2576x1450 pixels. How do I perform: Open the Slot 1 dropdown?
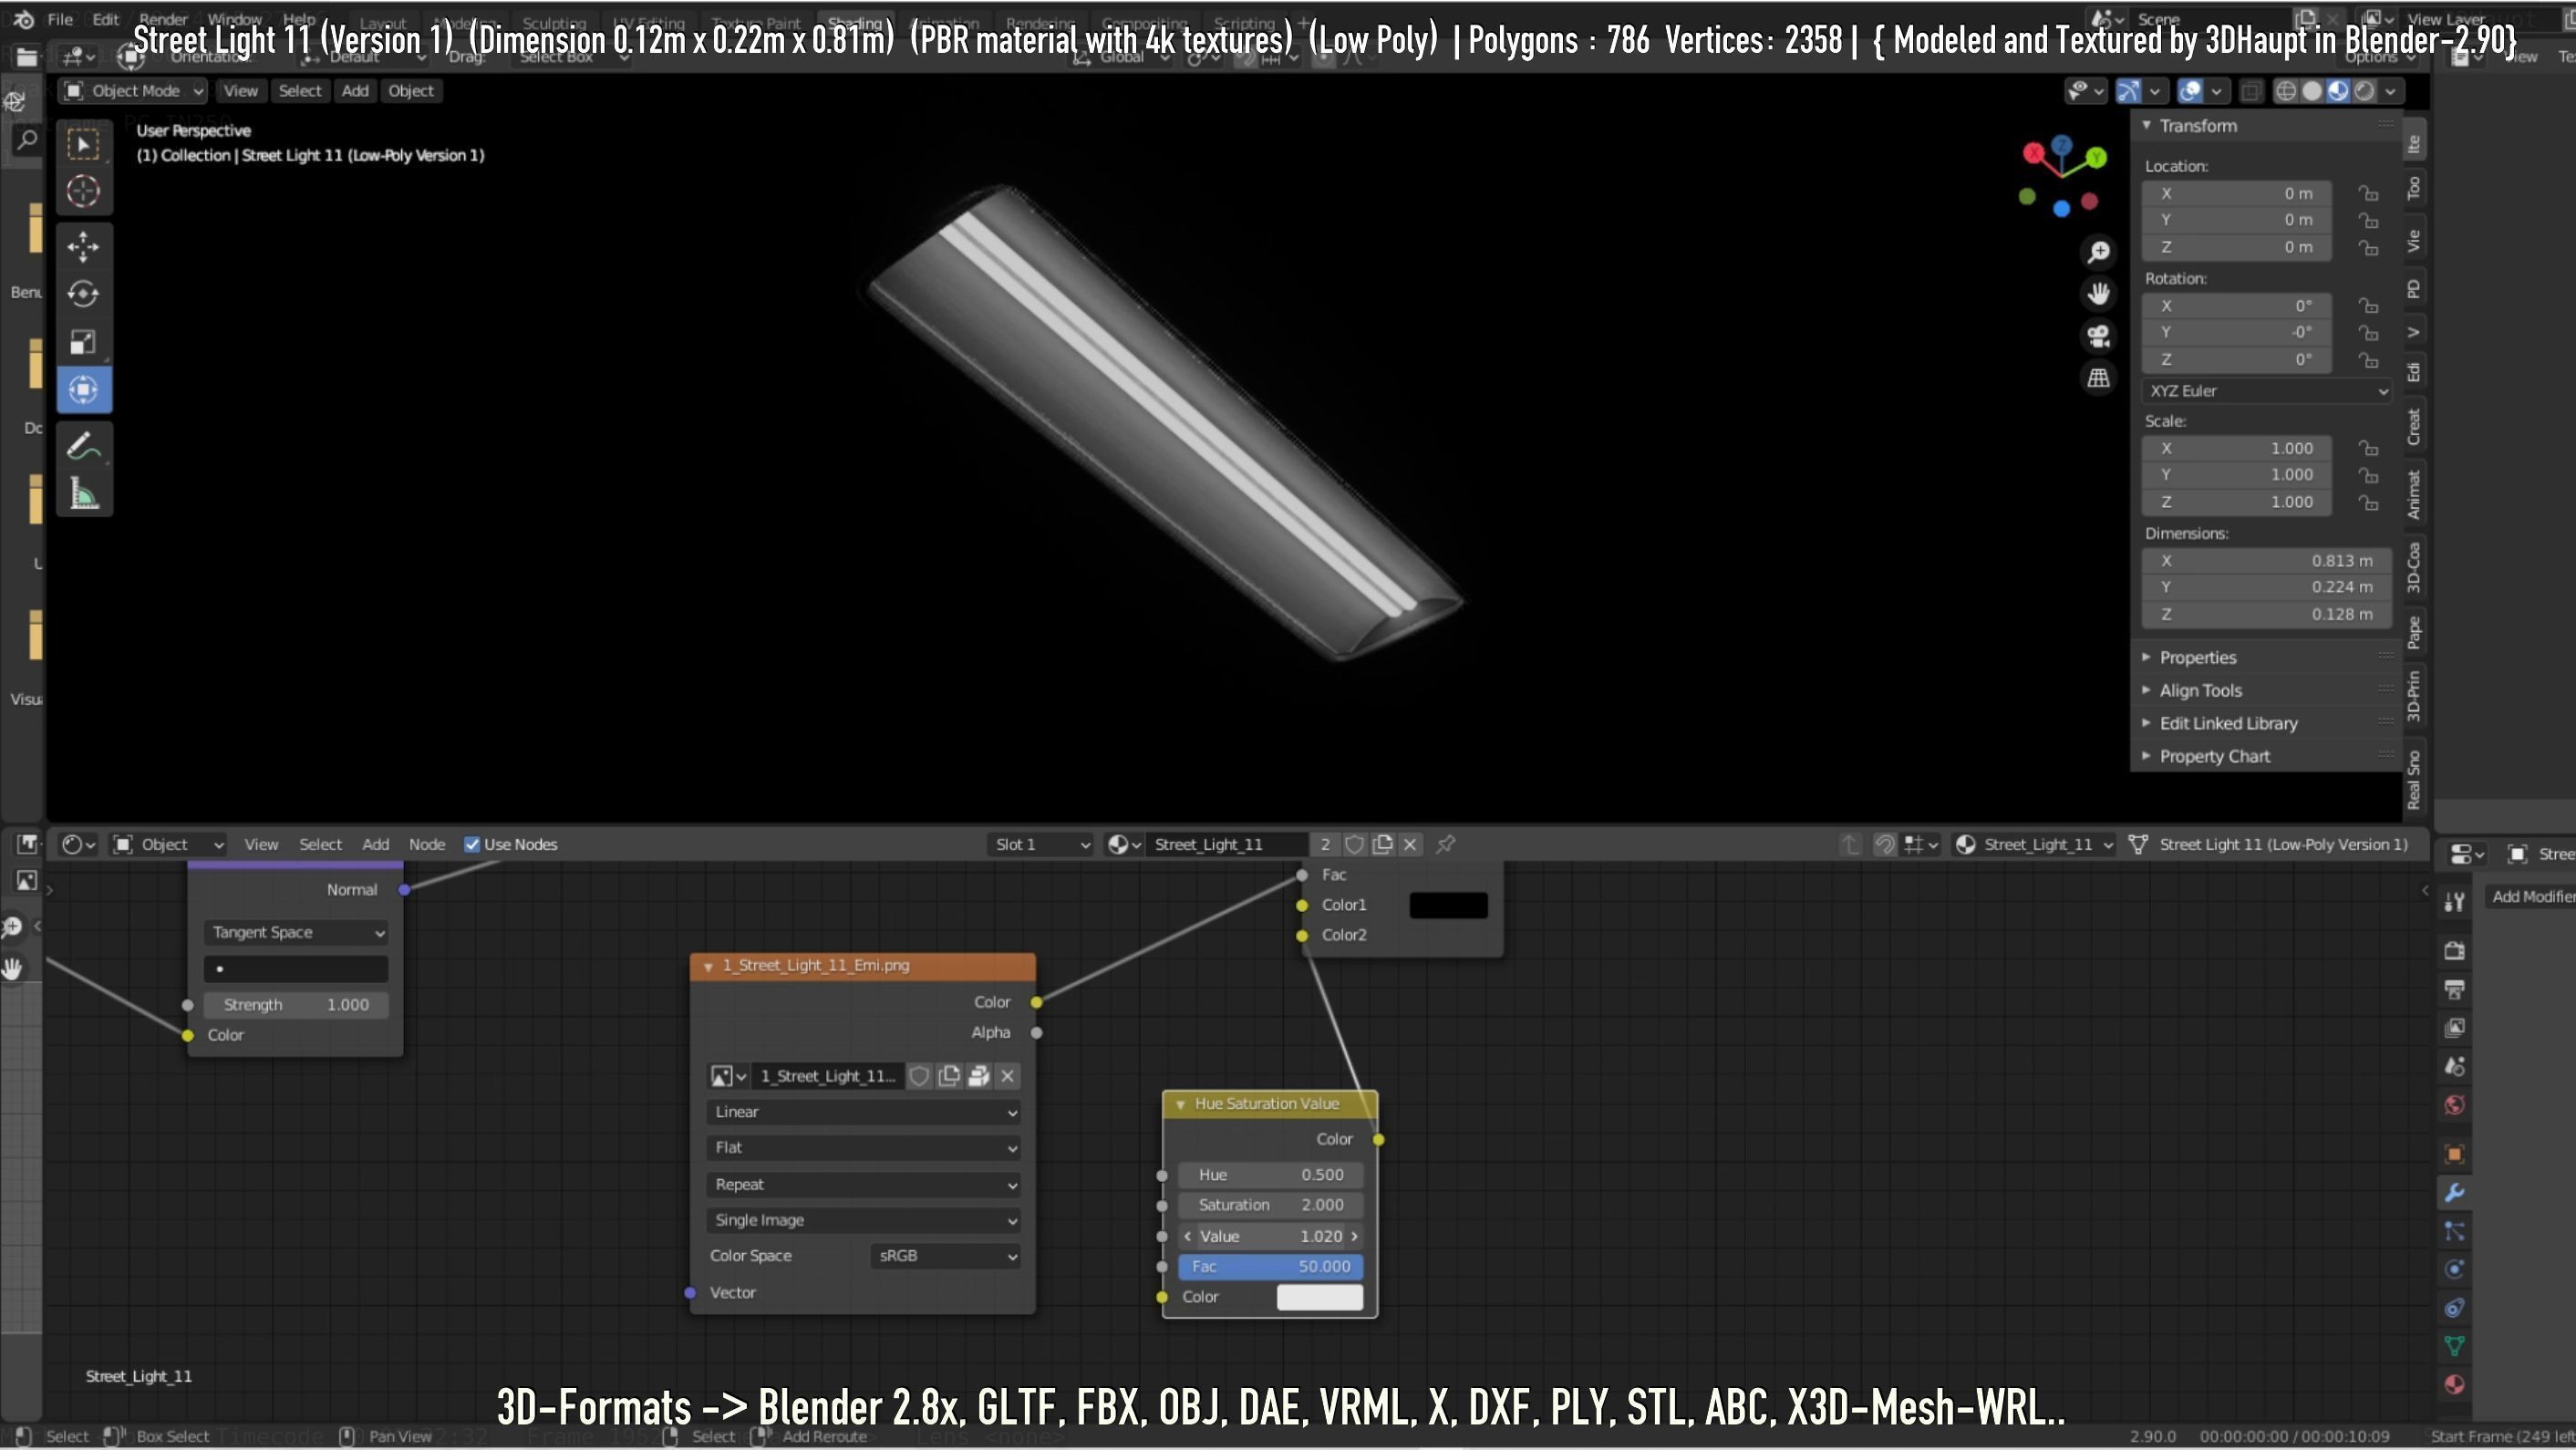(x=1040, y=844)
